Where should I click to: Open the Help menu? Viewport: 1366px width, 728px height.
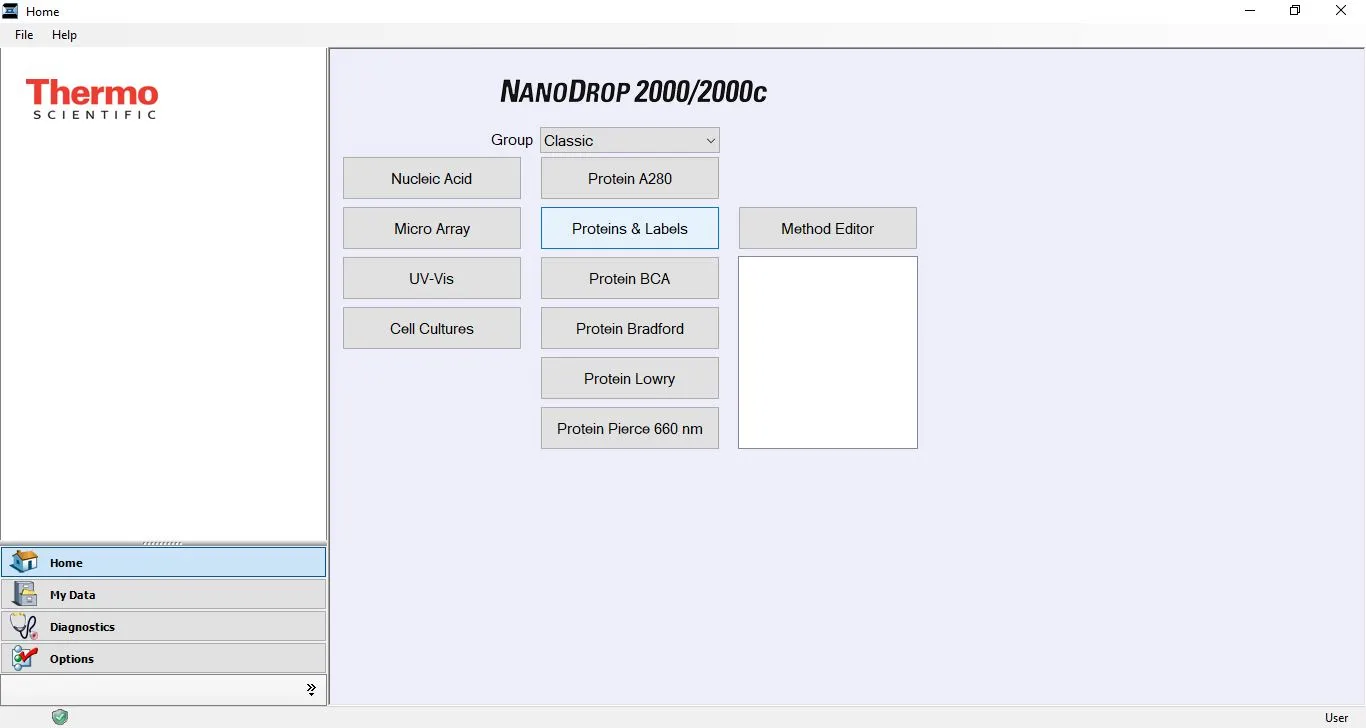(x=64, y=35)
